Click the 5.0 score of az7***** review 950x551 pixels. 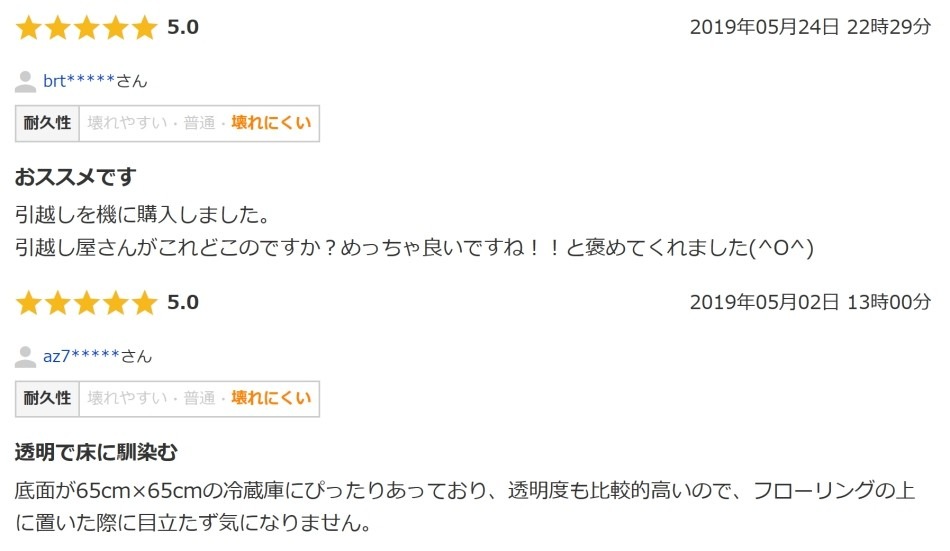183,302
